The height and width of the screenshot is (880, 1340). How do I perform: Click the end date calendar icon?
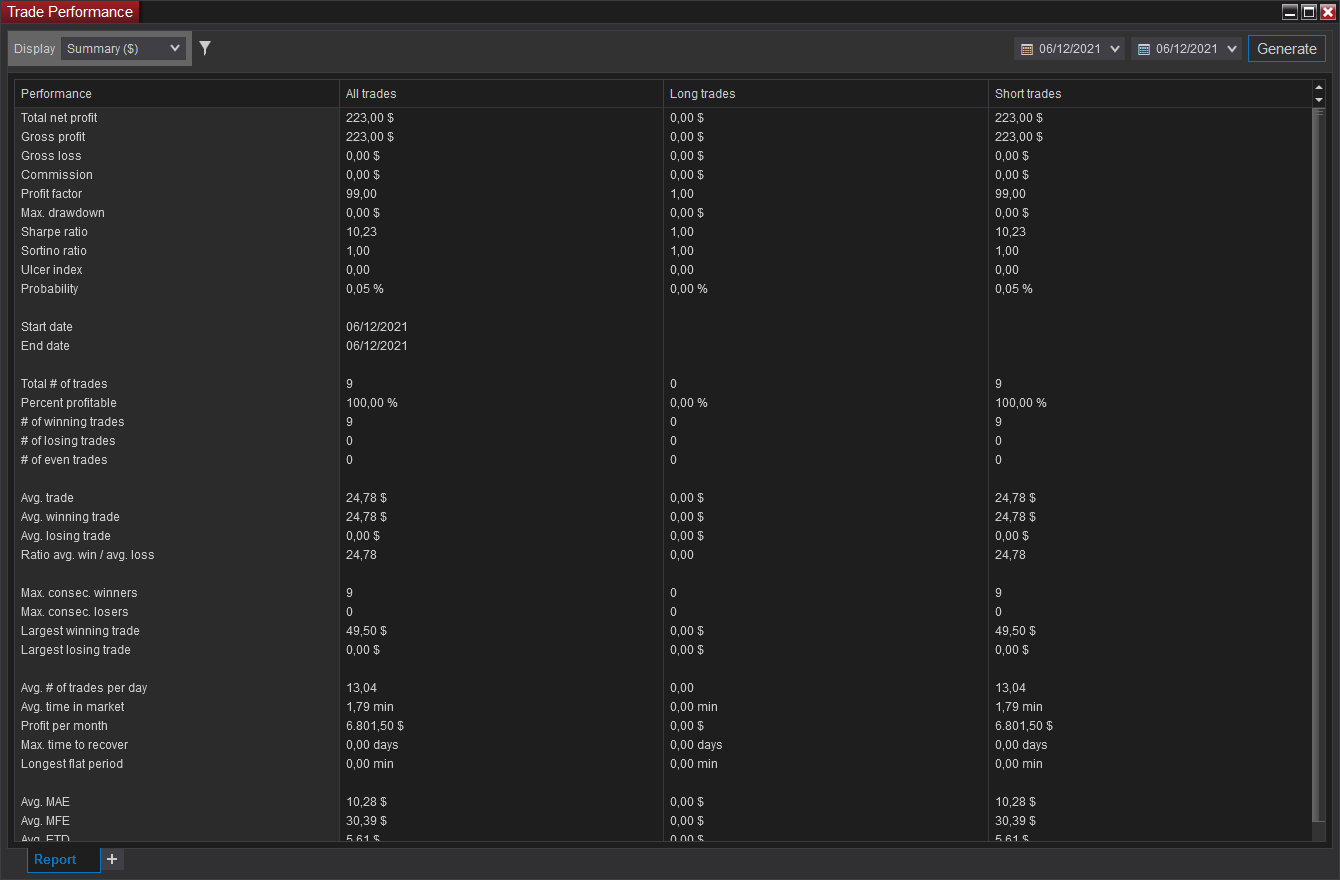[1144, 49]
